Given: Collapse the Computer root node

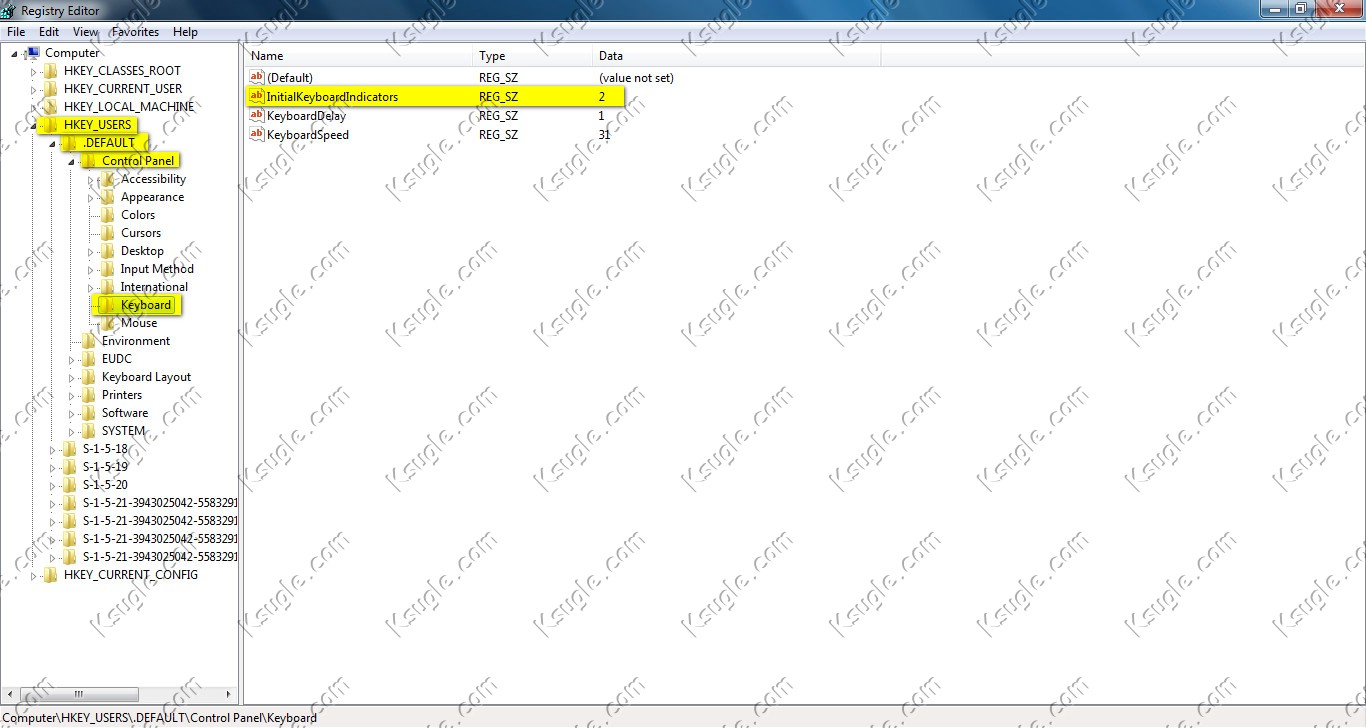Looking at the screenshot, I should click(x=14, y=53).
